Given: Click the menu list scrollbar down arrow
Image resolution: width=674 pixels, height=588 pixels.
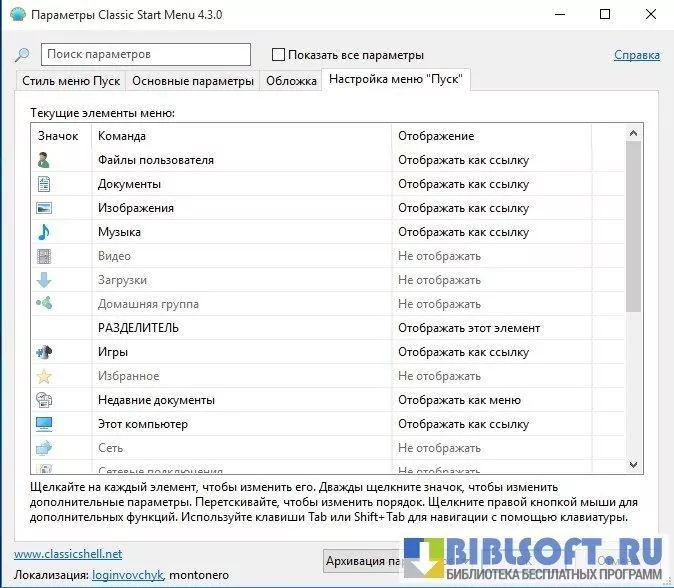Looking at the screenshot, I should point(633,464).
